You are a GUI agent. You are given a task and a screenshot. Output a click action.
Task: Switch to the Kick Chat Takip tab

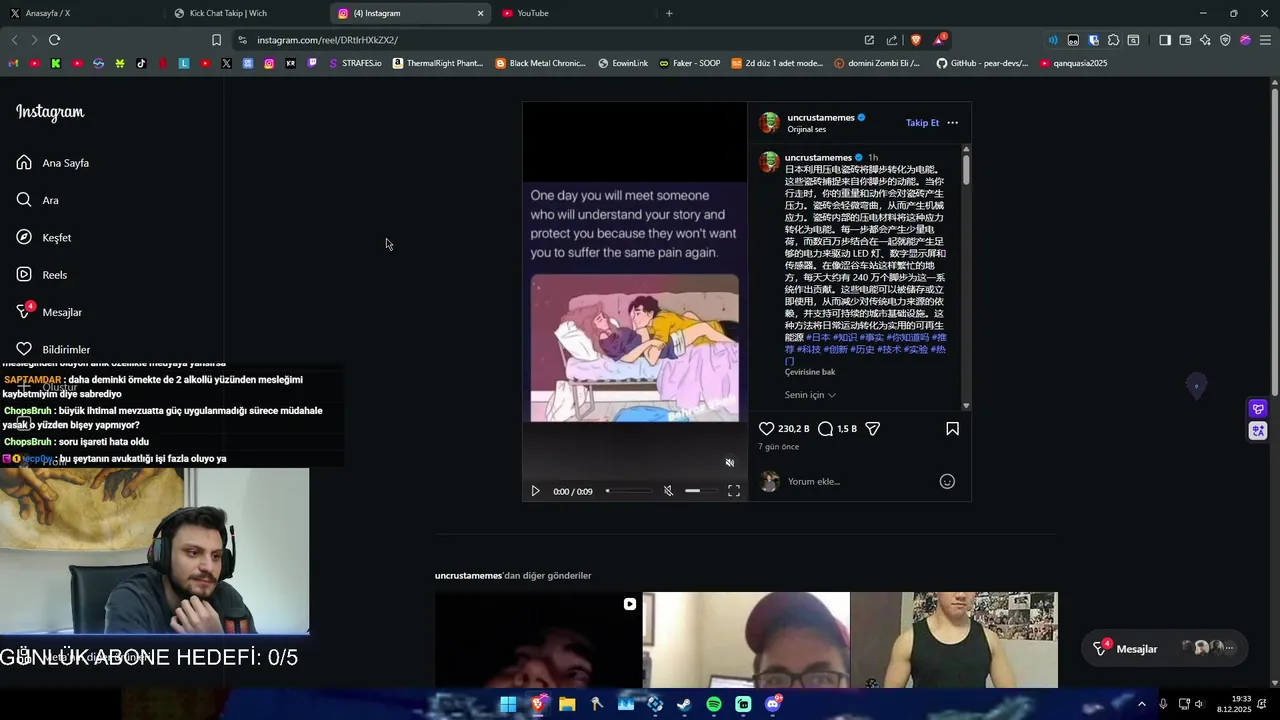point(245,13)
